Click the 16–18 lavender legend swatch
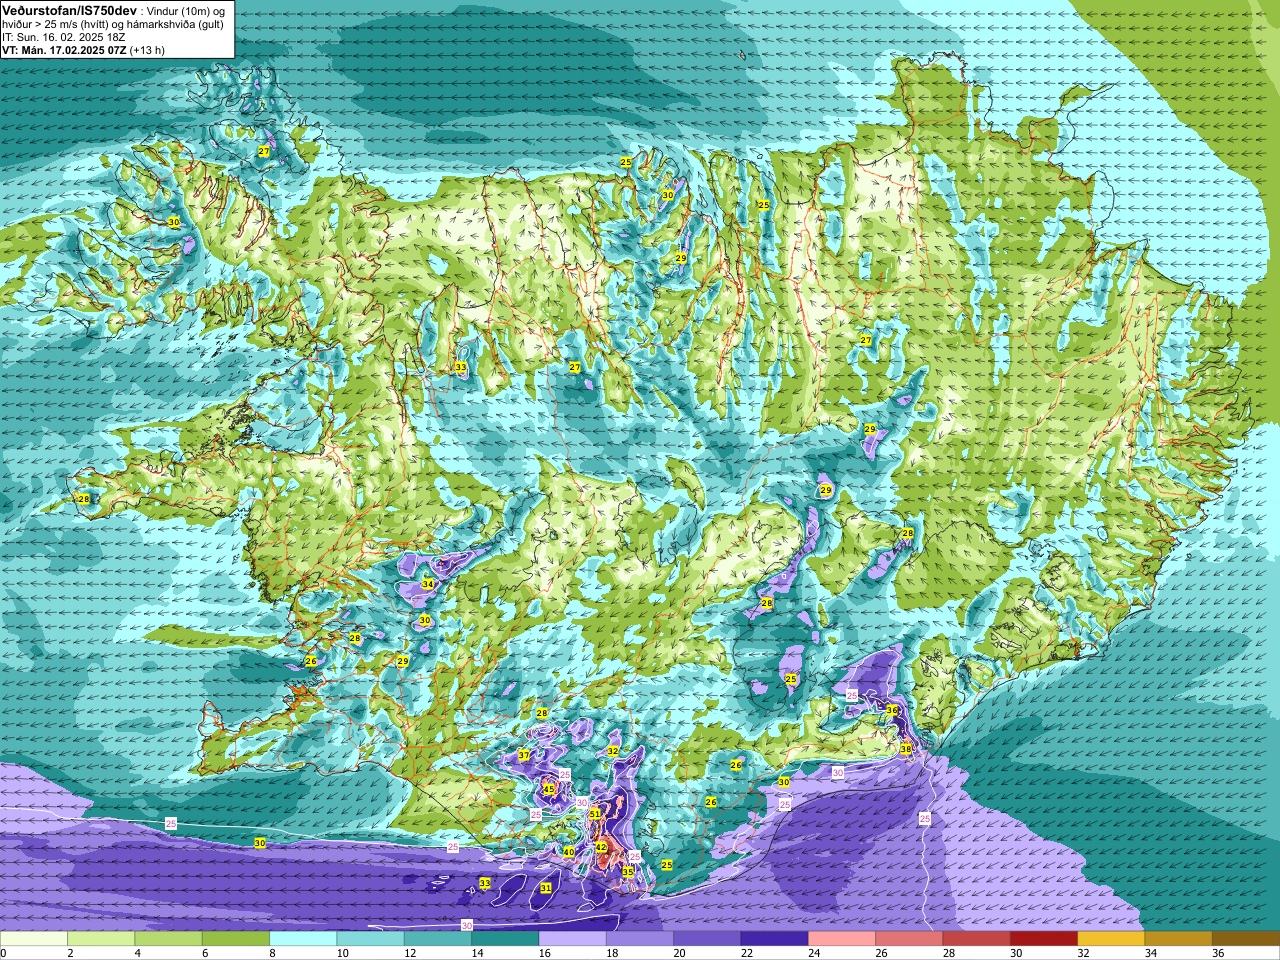Image resolution: width=1280 pixels, height=960 pixels. pos(572,939)
